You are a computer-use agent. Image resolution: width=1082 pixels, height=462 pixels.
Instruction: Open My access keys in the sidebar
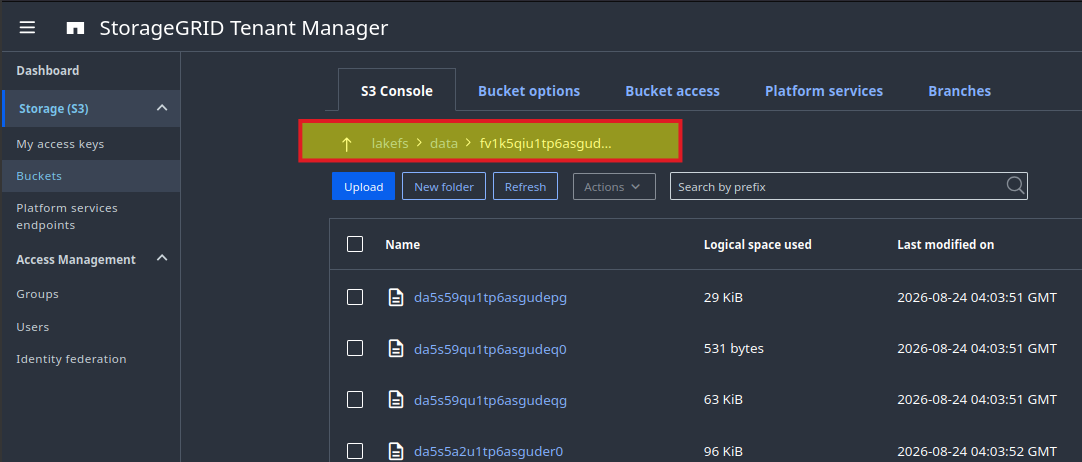coord(60,144)
